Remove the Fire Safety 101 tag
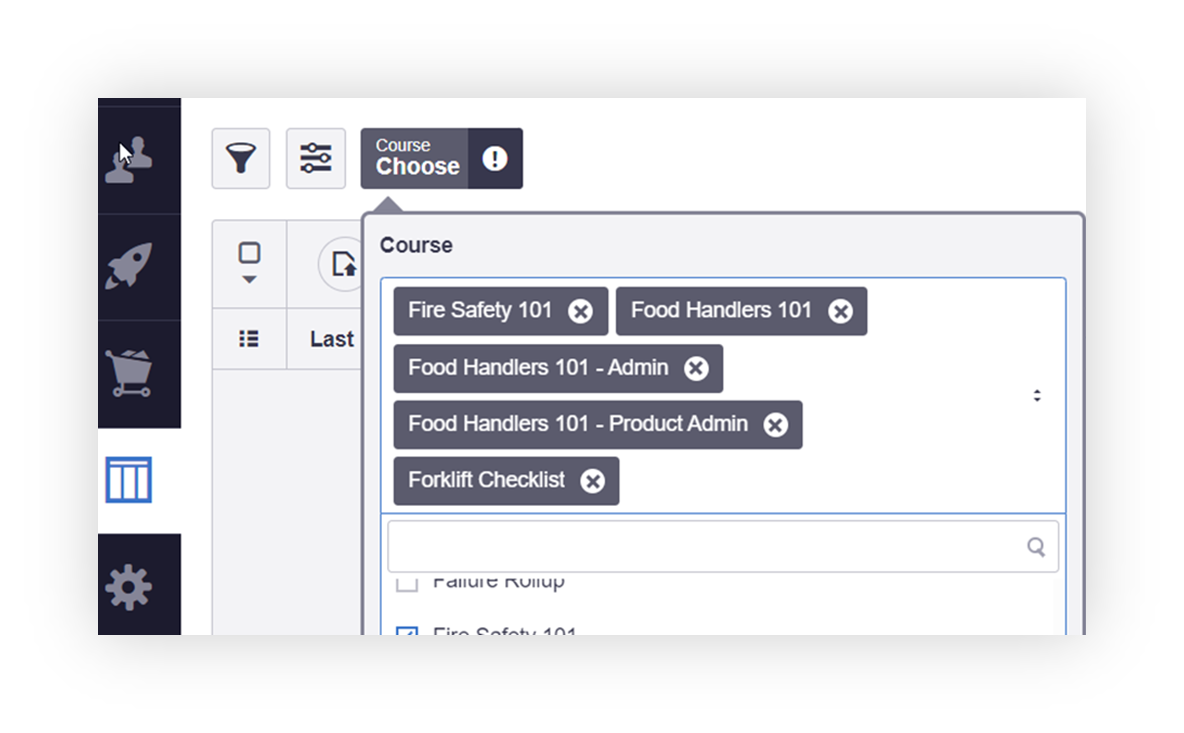Screen dimensions: 1184x733 click(x=580, y=311)
